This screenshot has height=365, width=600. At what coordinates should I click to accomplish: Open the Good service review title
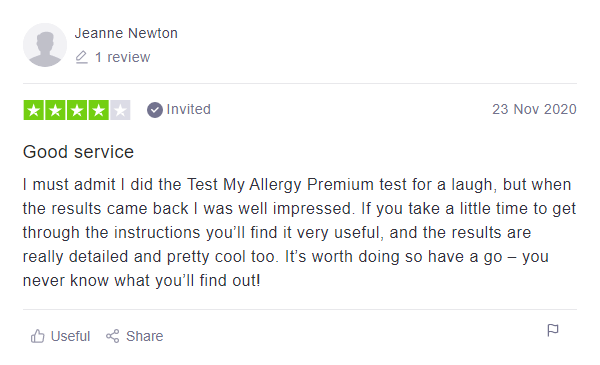pyautogui.click(x=78, y=152)
